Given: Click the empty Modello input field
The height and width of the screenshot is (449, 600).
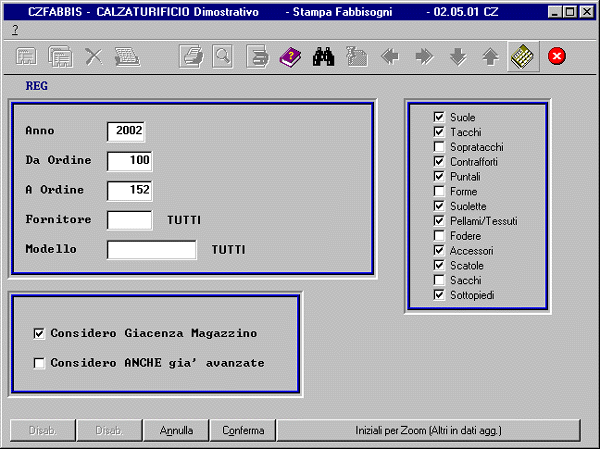Looking at the screenshot, I should (152, 250).
